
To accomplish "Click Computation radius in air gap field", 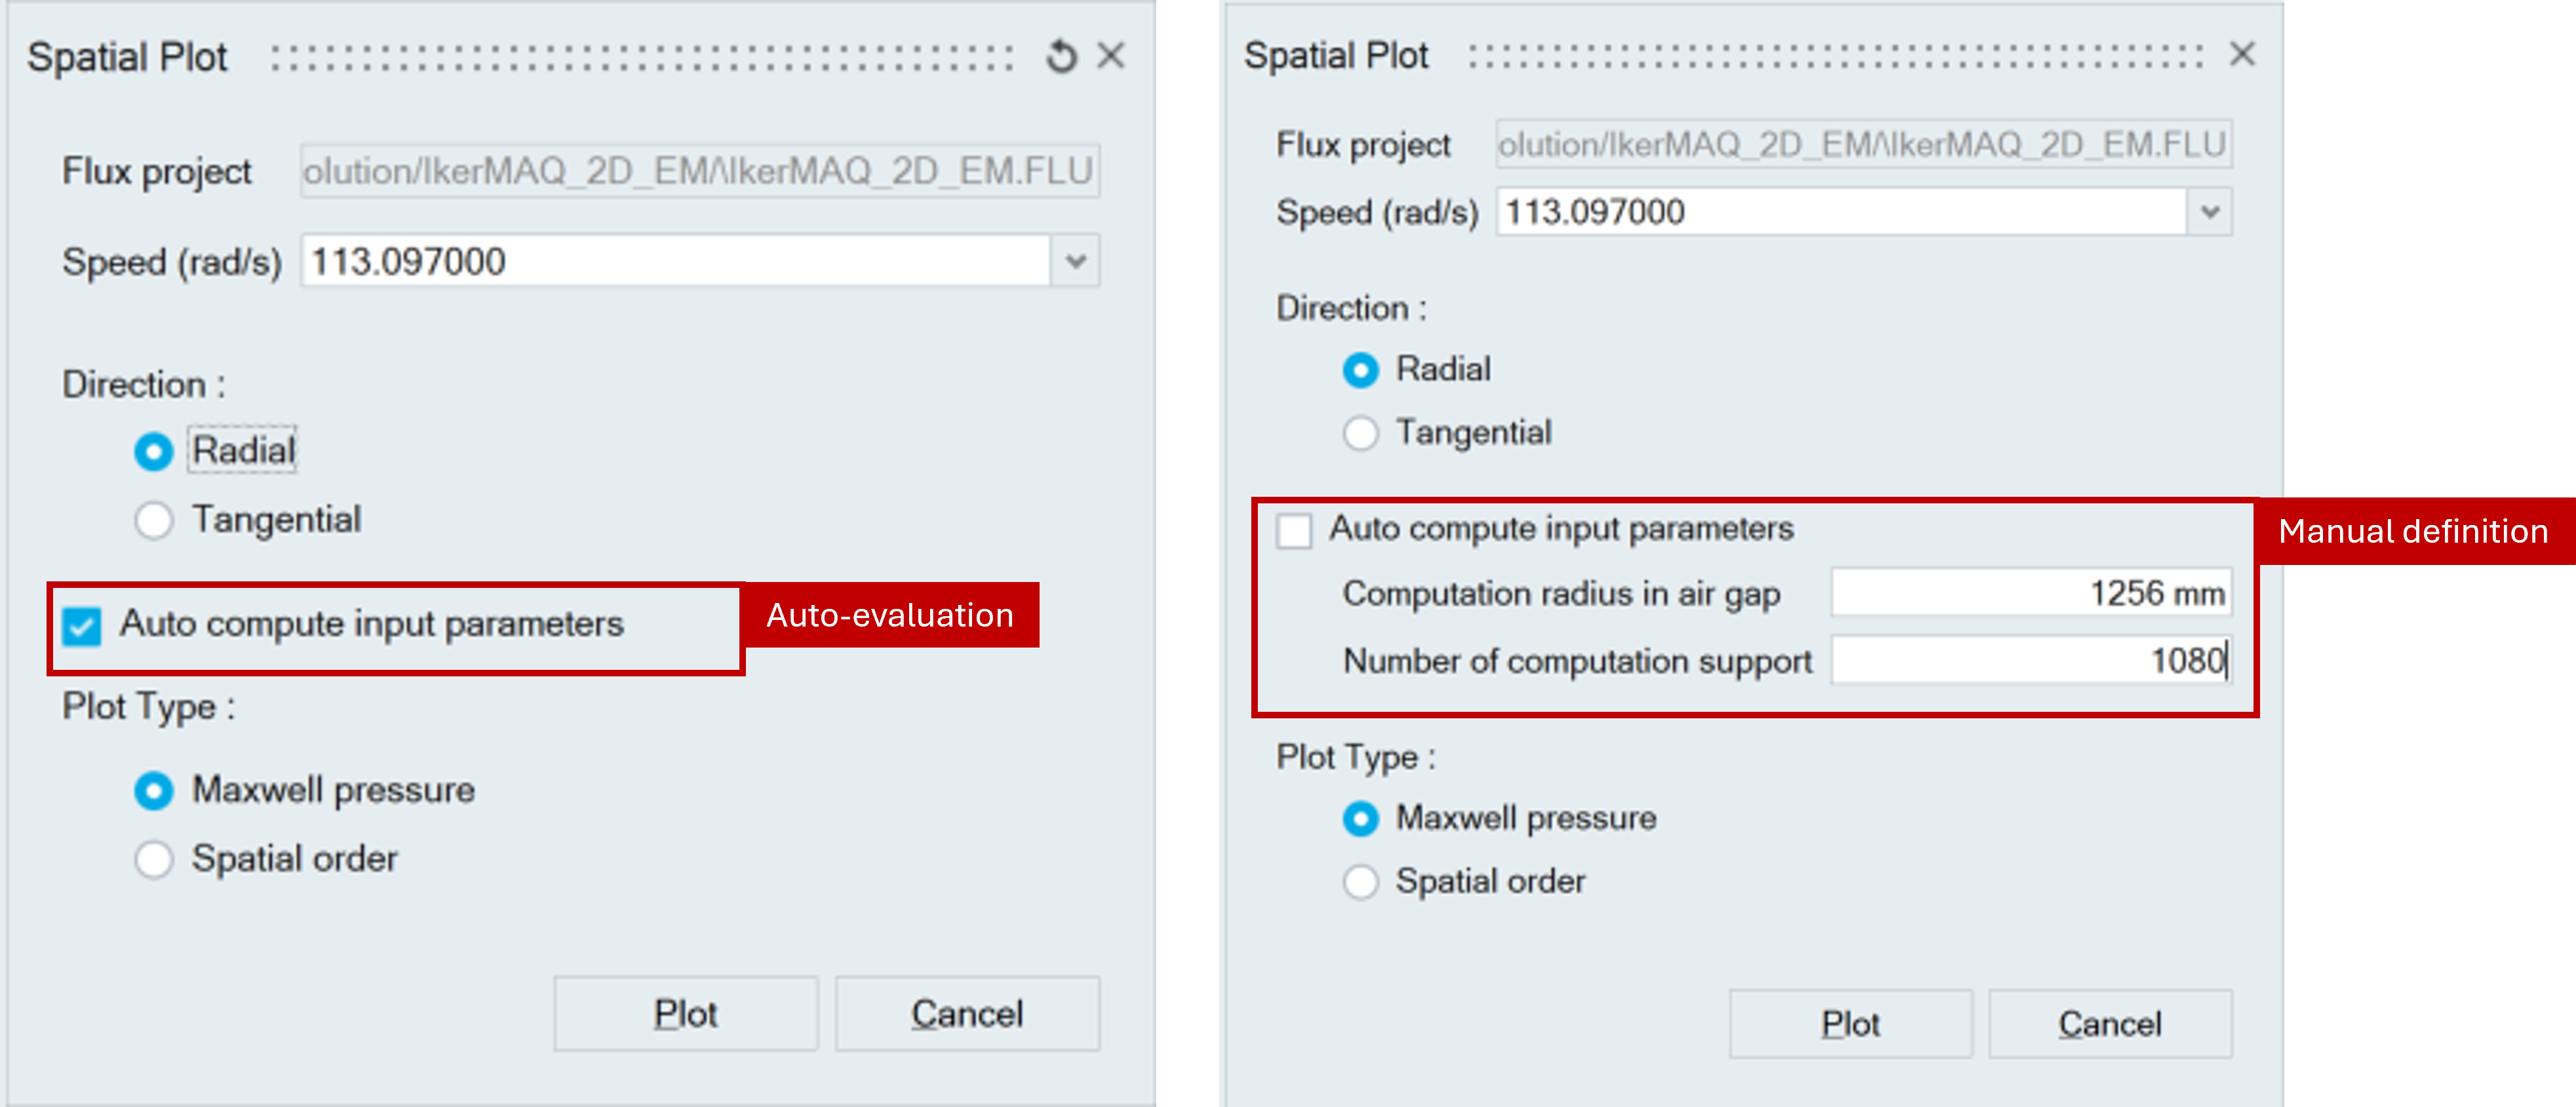I will click(2030, 594).
